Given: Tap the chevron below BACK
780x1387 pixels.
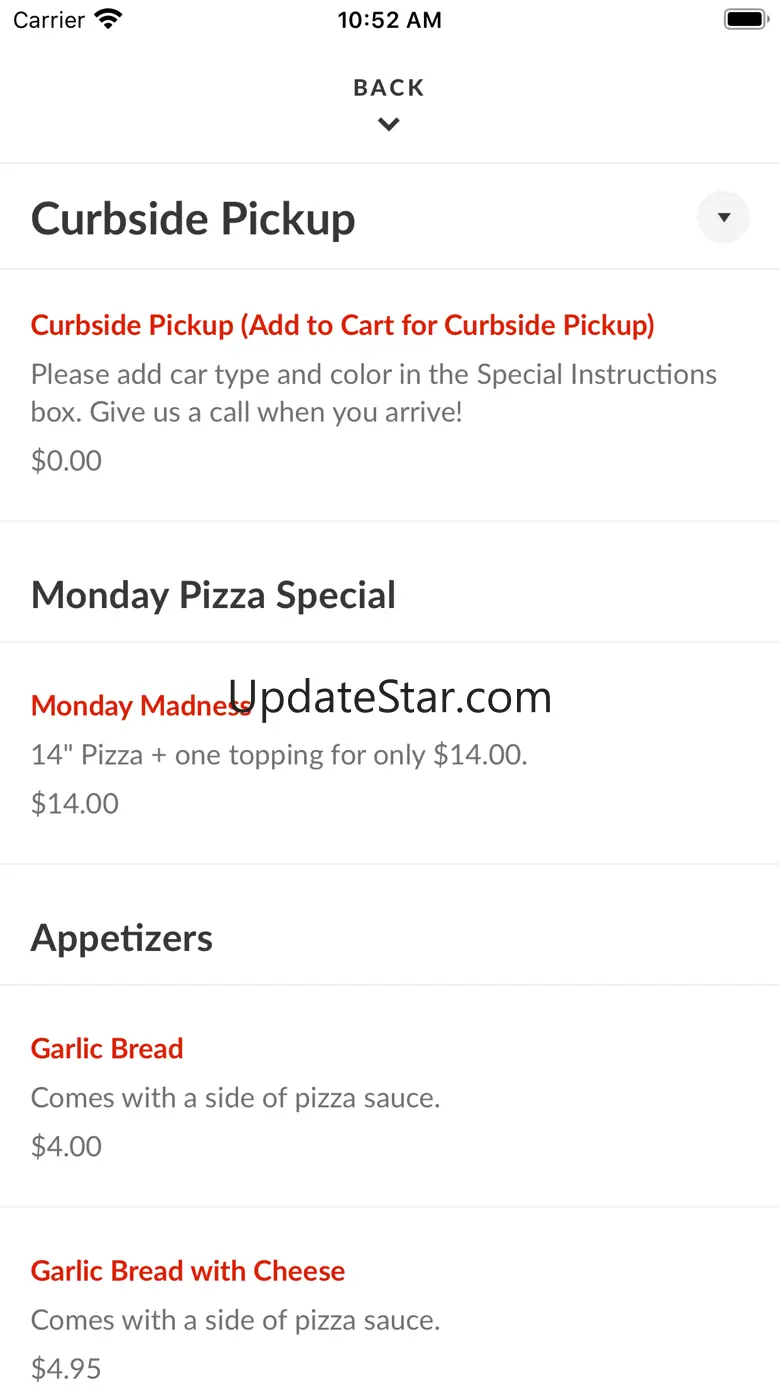Looking at the screenshot, I should click(x=389, y=125).
